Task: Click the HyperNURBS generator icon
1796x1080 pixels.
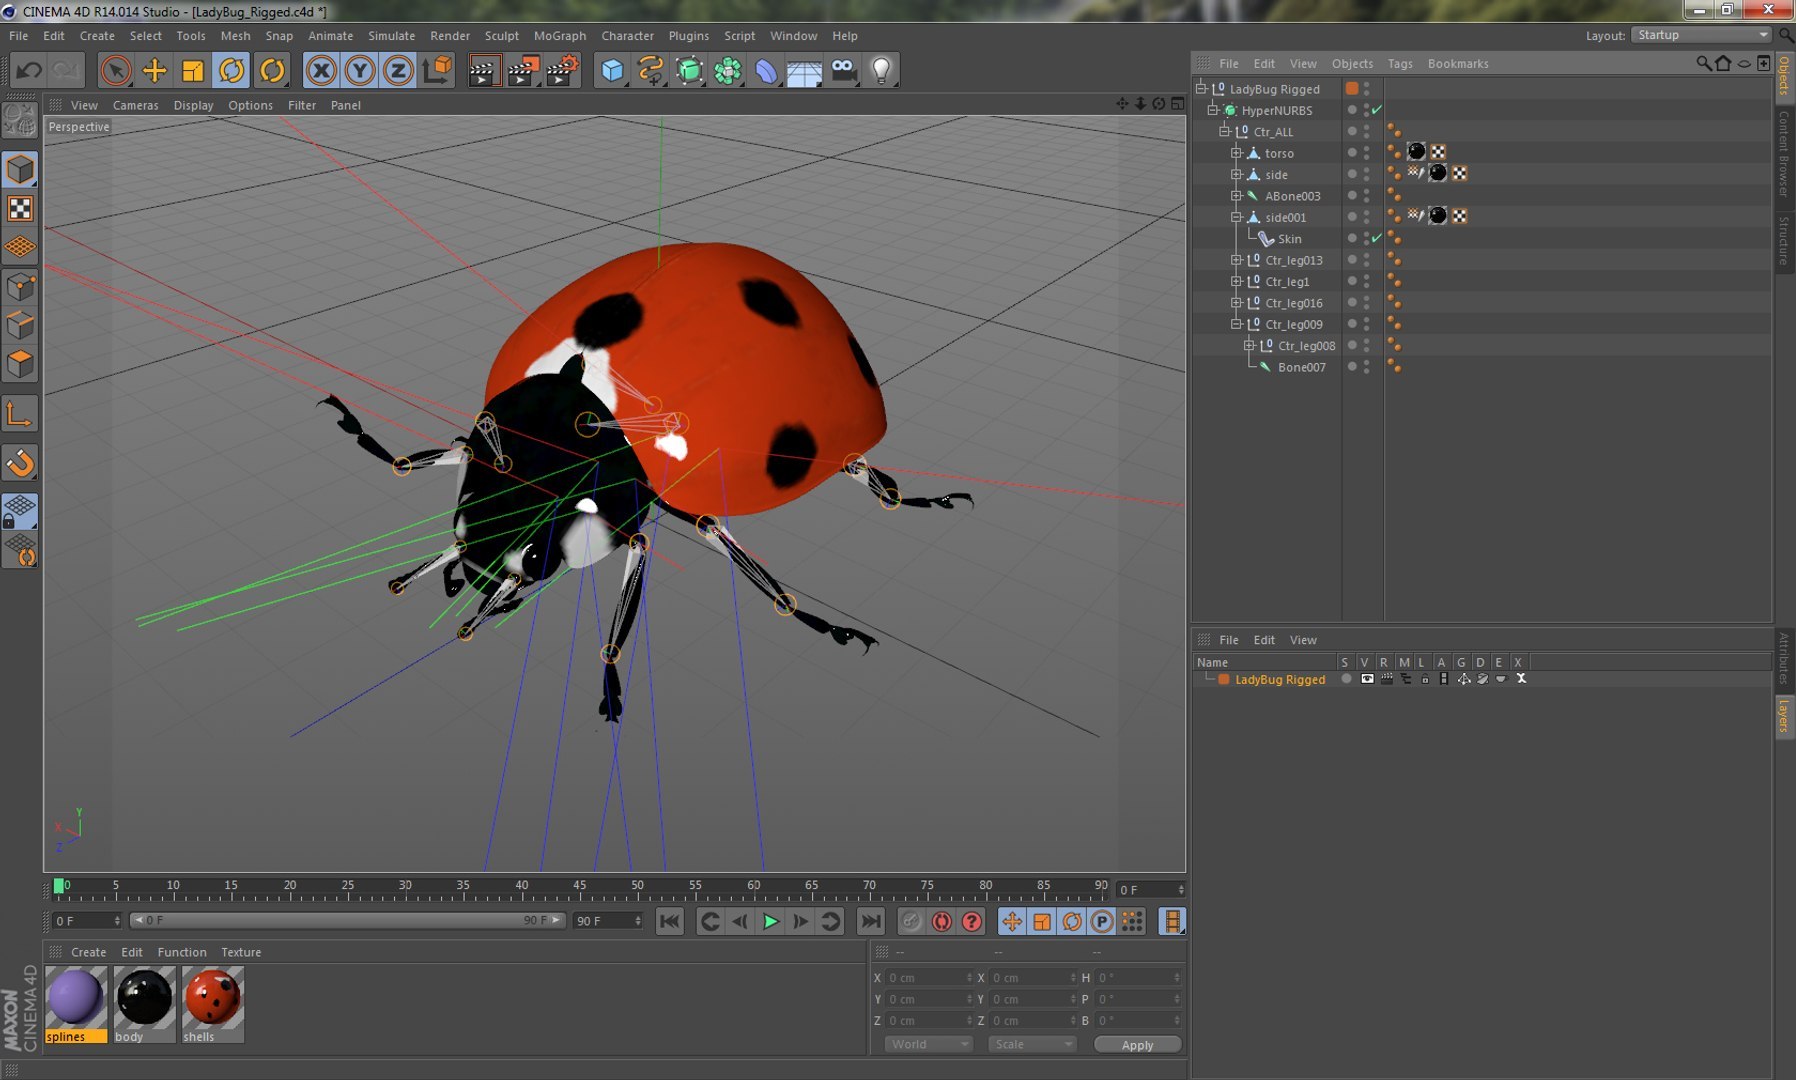Action: [x=690, y=70]
